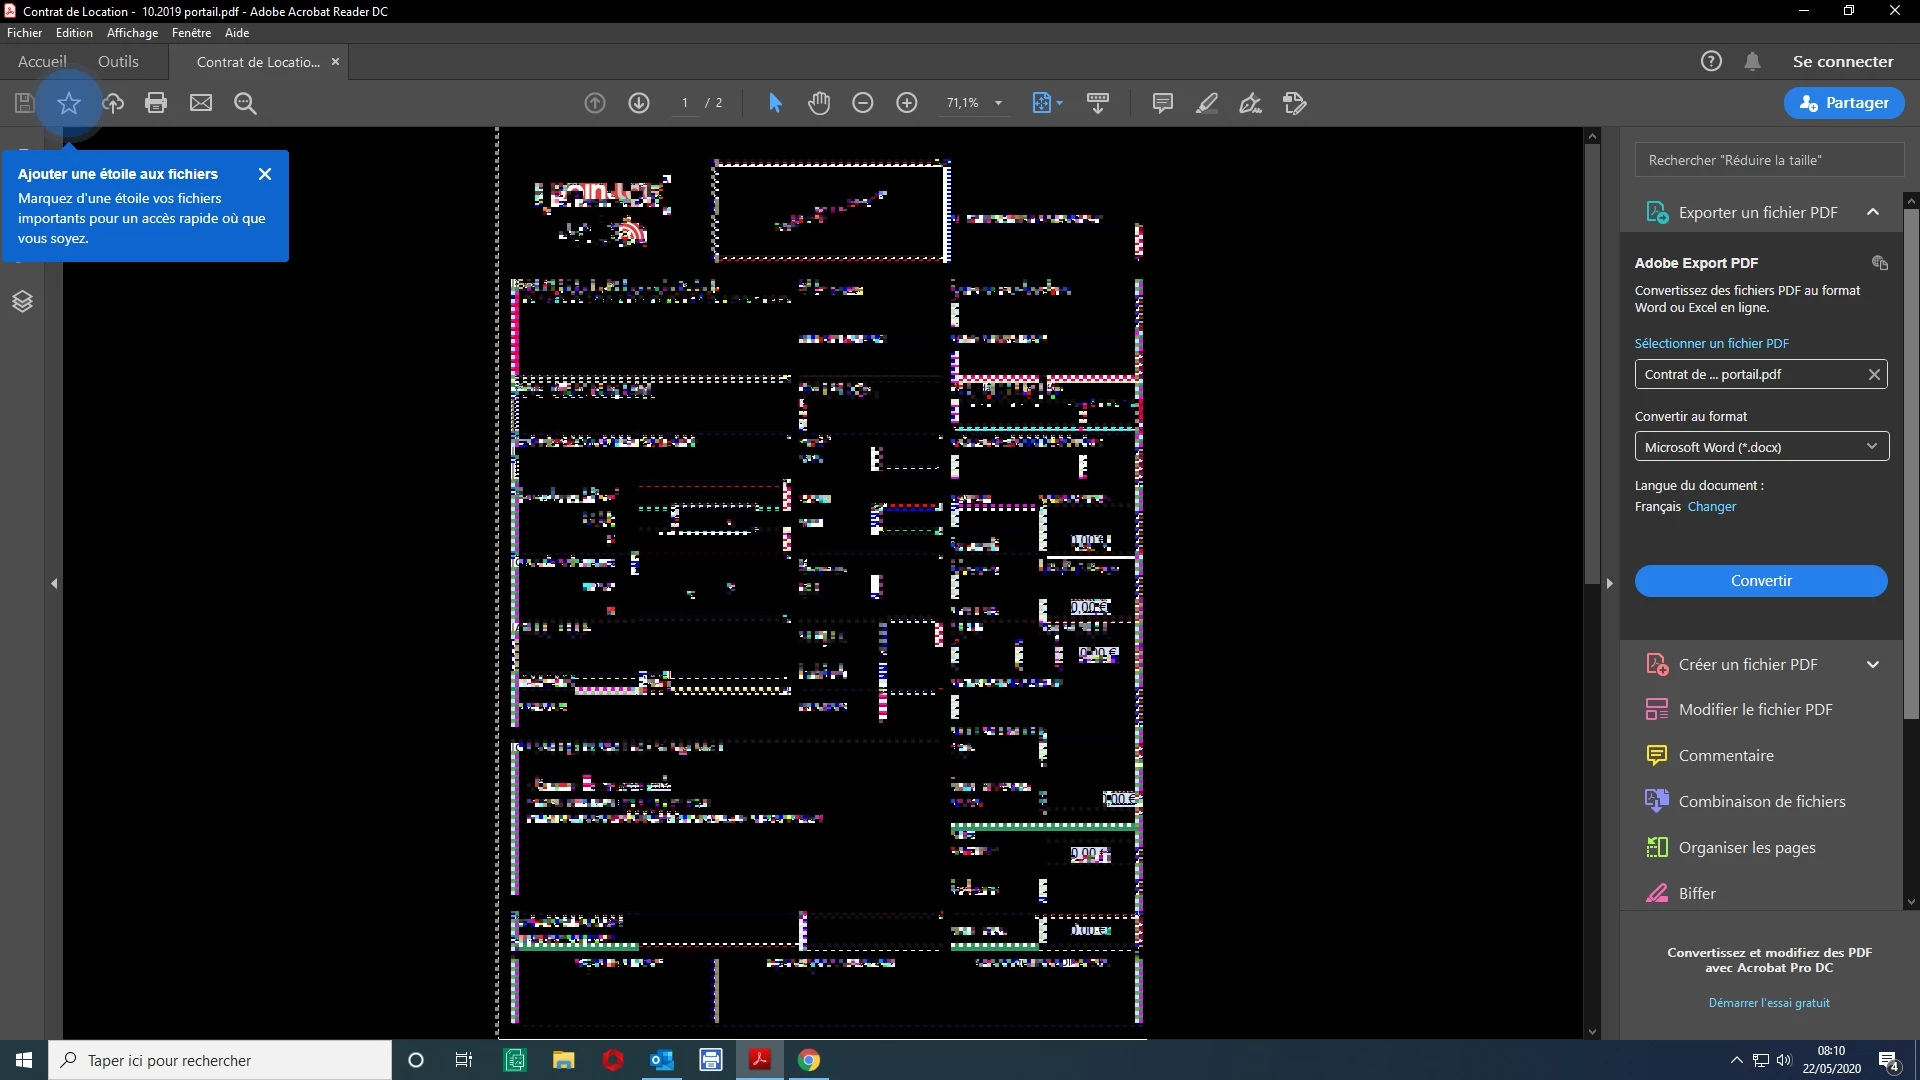Collapse the right tools pane arrow
Screen dimensions: 1920x1080
point(1609,583)
